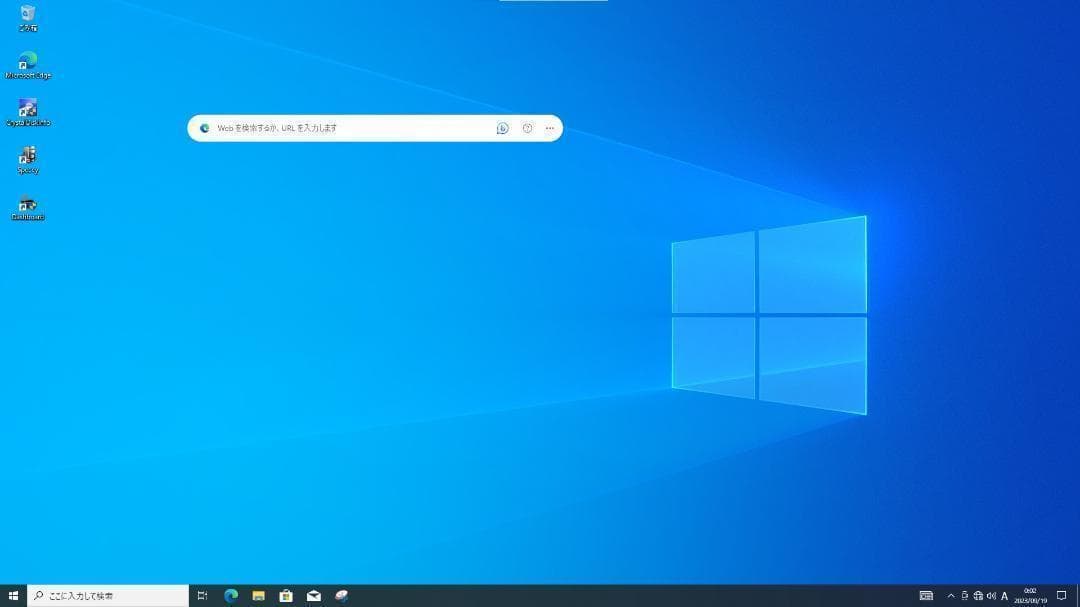1080x607 pixels.
Task: Open the Bing chat icon in the search bar
Action: [502, 128]
